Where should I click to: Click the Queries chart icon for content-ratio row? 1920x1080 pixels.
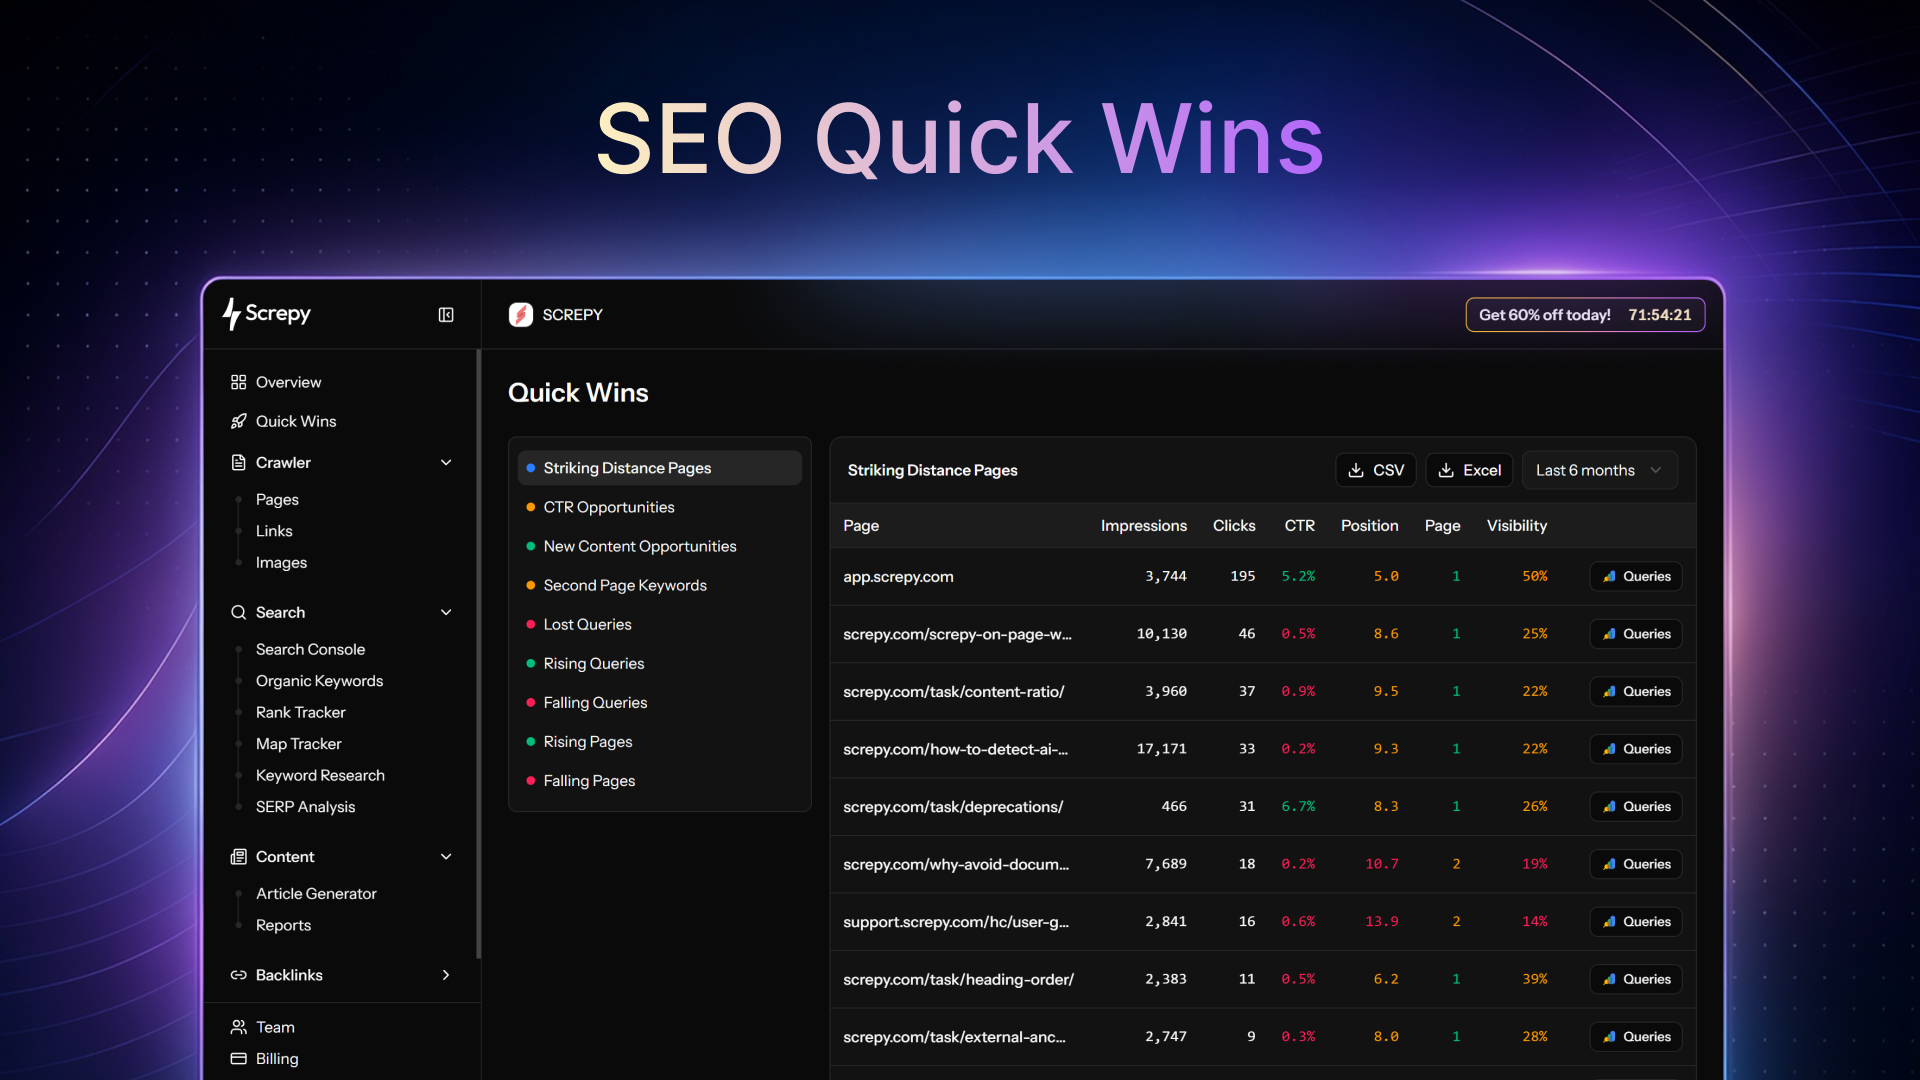point(1609,691)
